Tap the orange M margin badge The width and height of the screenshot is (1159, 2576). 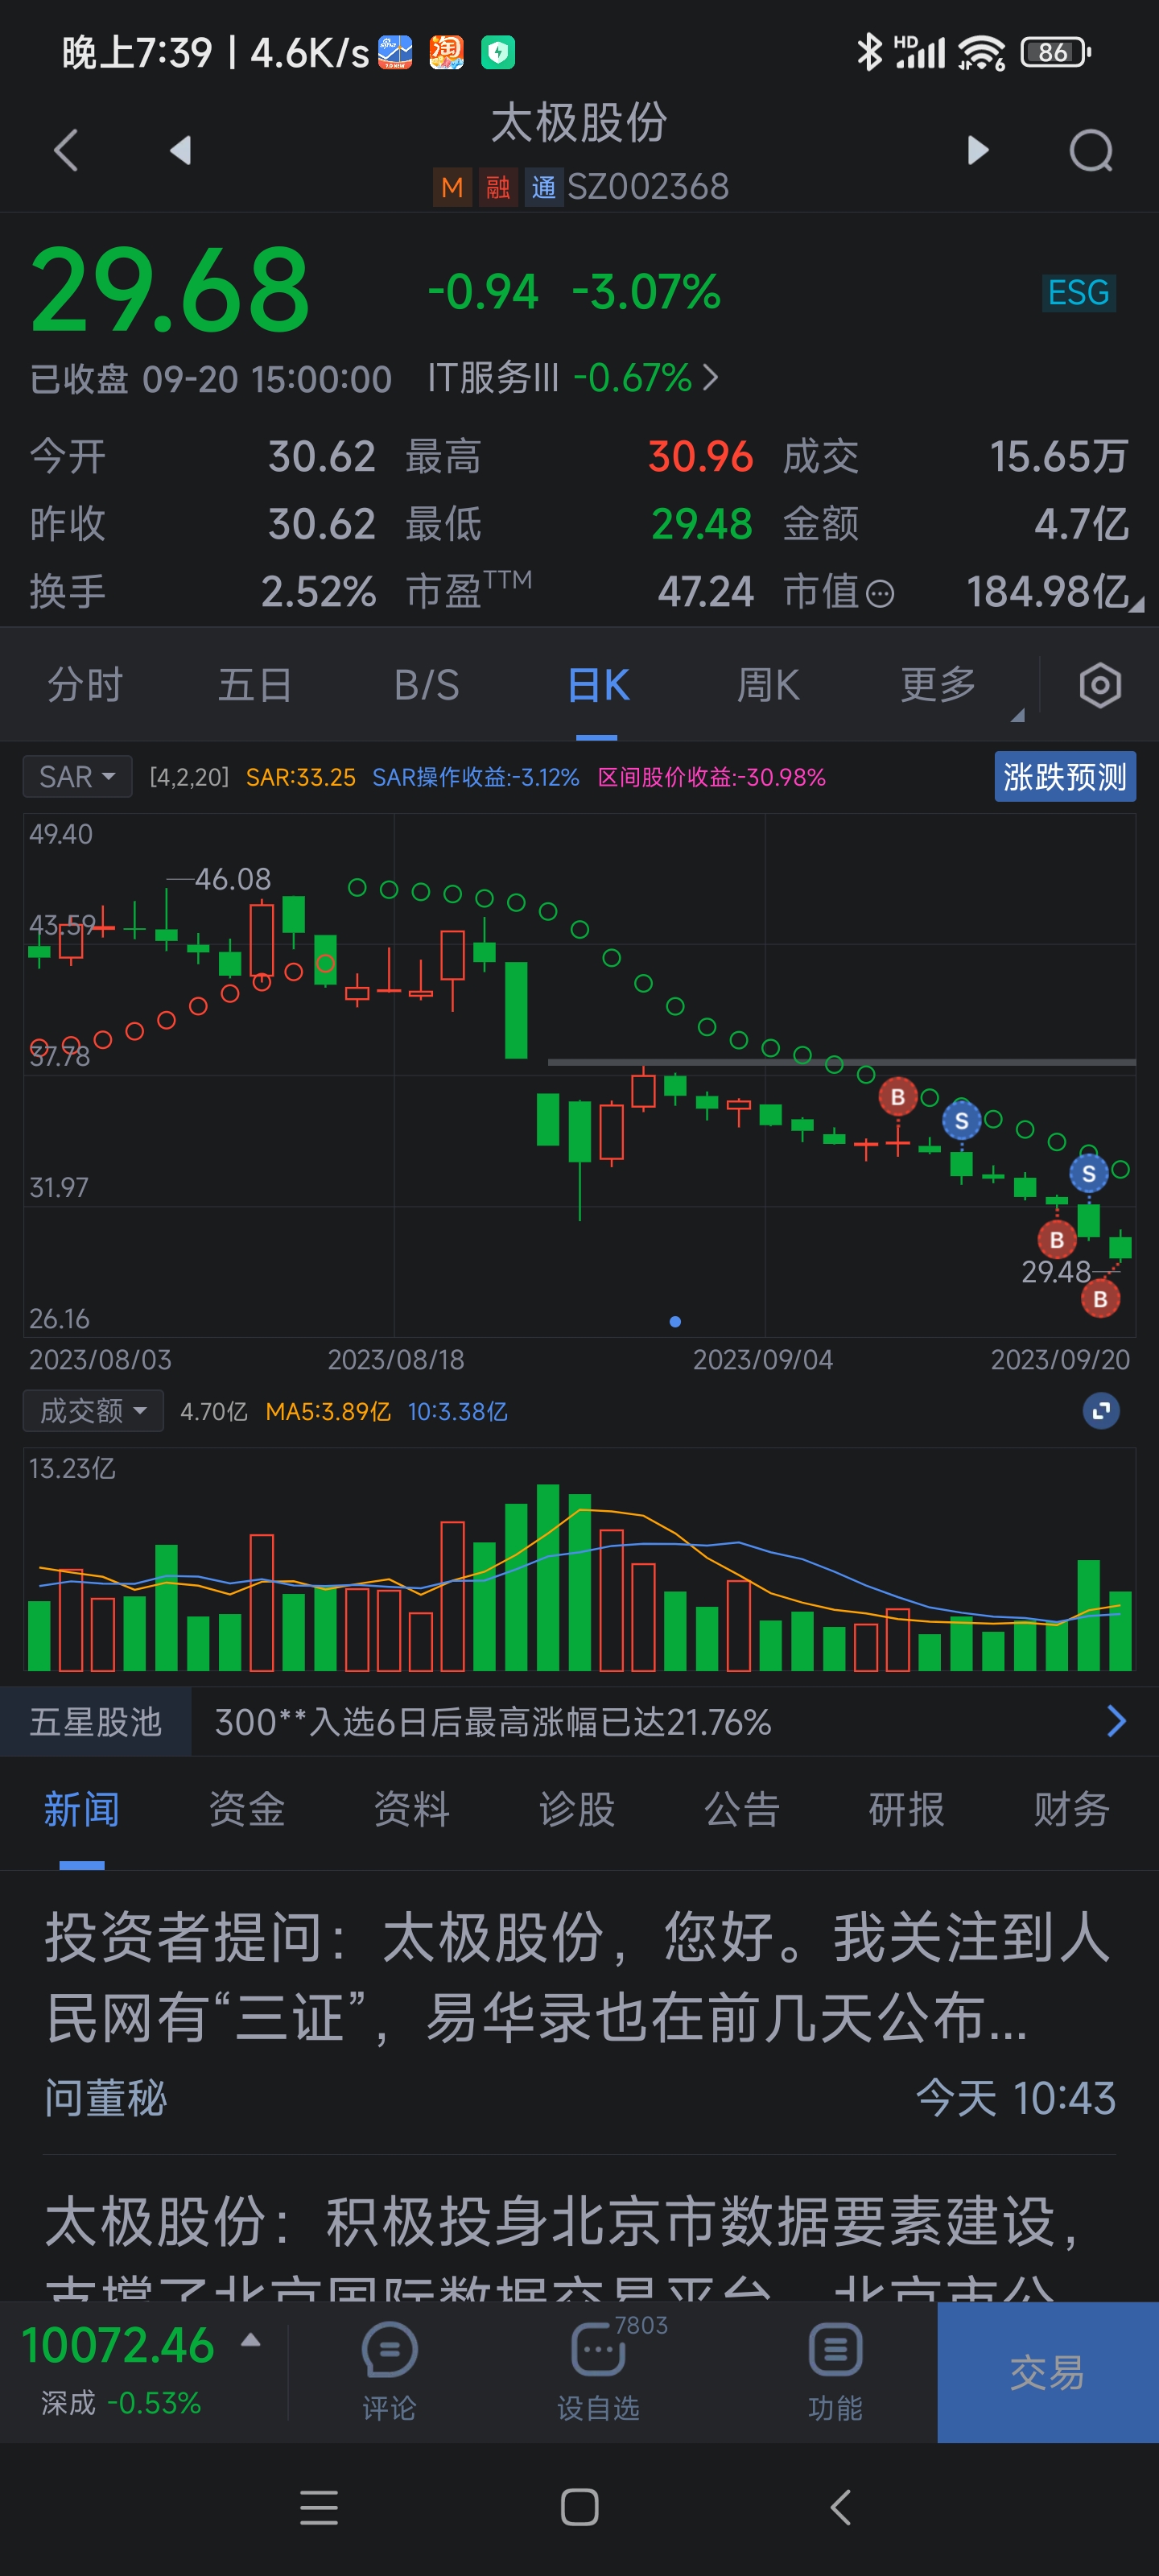tap(452, 187)
